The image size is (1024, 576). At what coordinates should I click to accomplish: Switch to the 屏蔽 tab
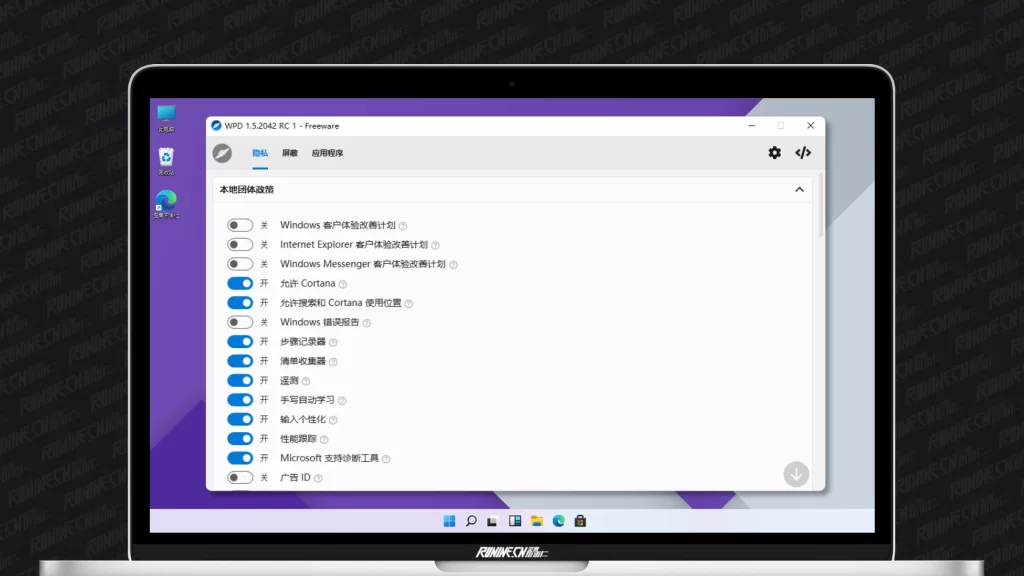point(289,153)
